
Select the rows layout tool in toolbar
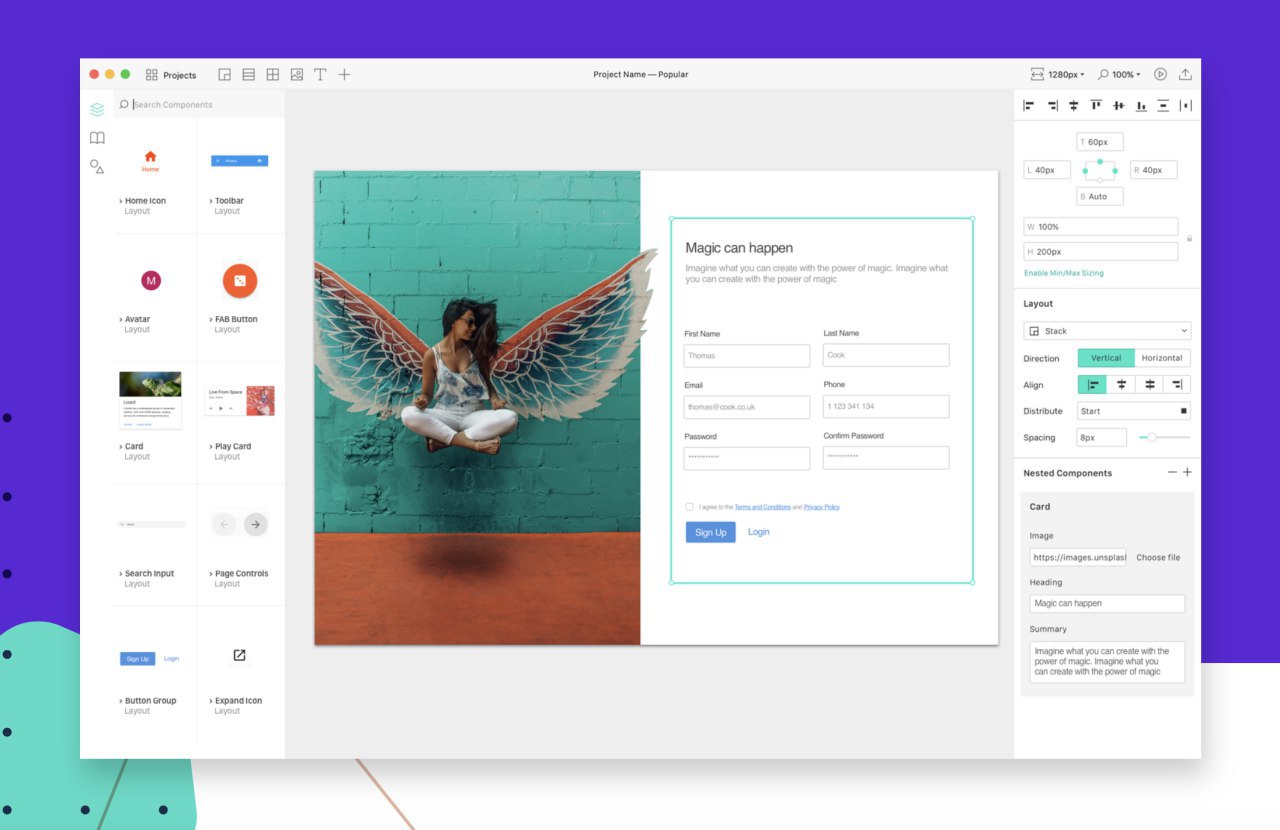(248, 75)
